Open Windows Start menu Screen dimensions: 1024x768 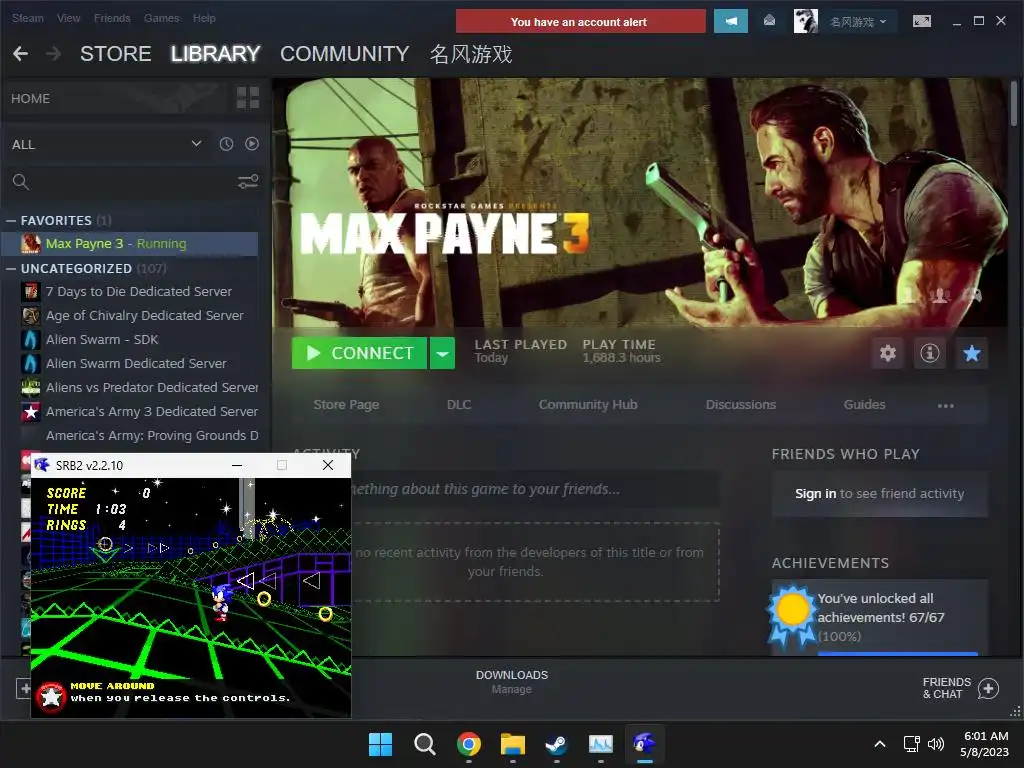pos(380,744)
